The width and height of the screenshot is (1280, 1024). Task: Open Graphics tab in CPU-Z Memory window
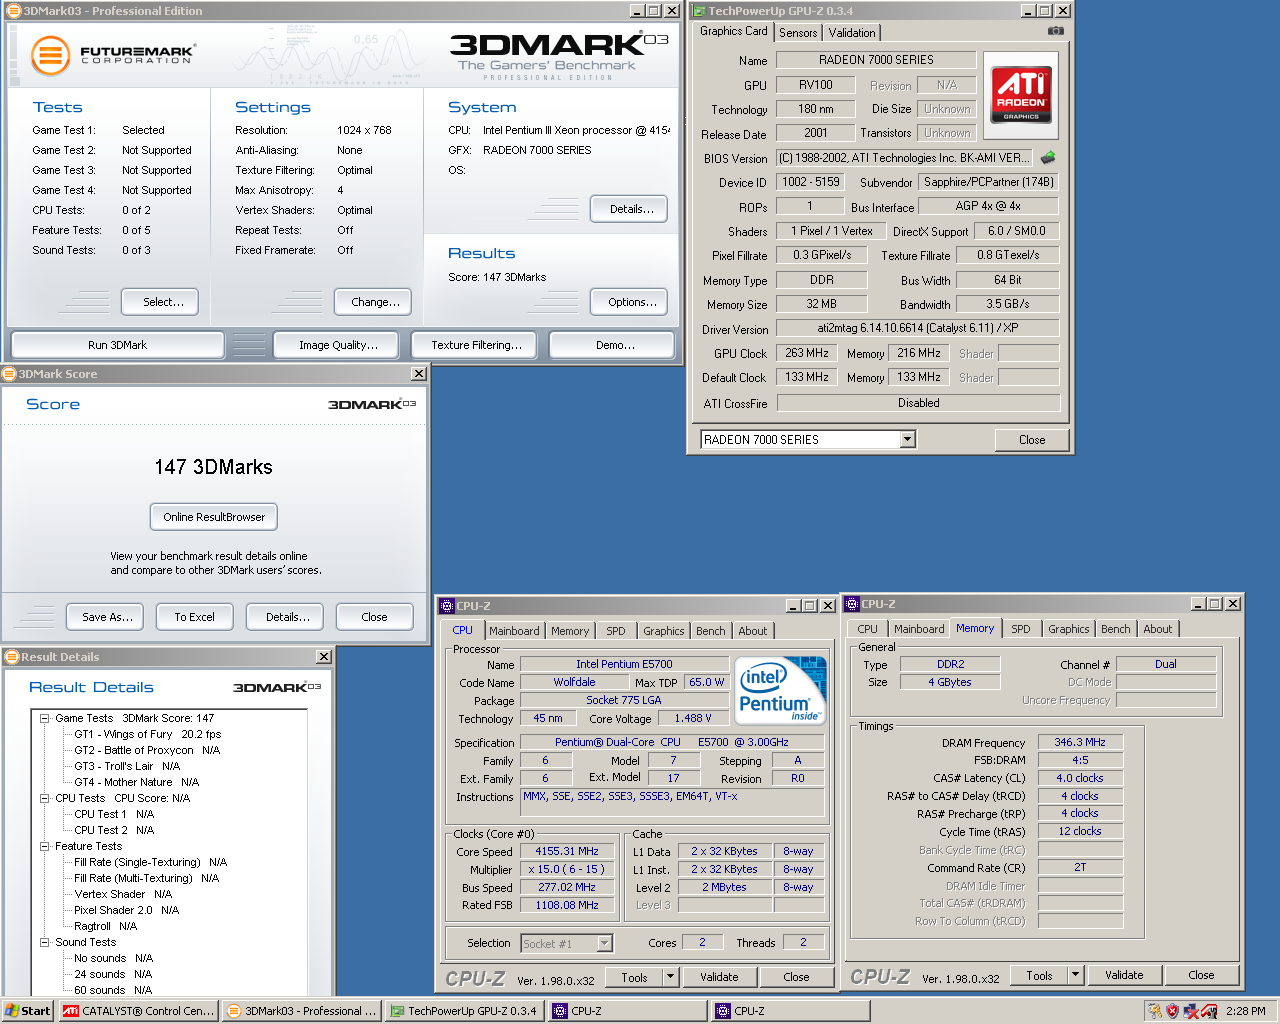pyautogui.click(x=1068, y=629)
